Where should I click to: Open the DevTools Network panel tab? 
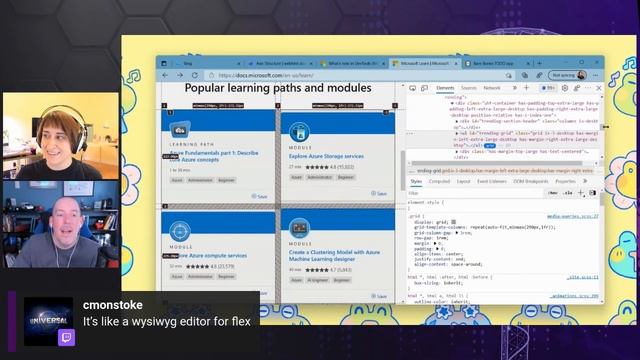click(492, 88)
